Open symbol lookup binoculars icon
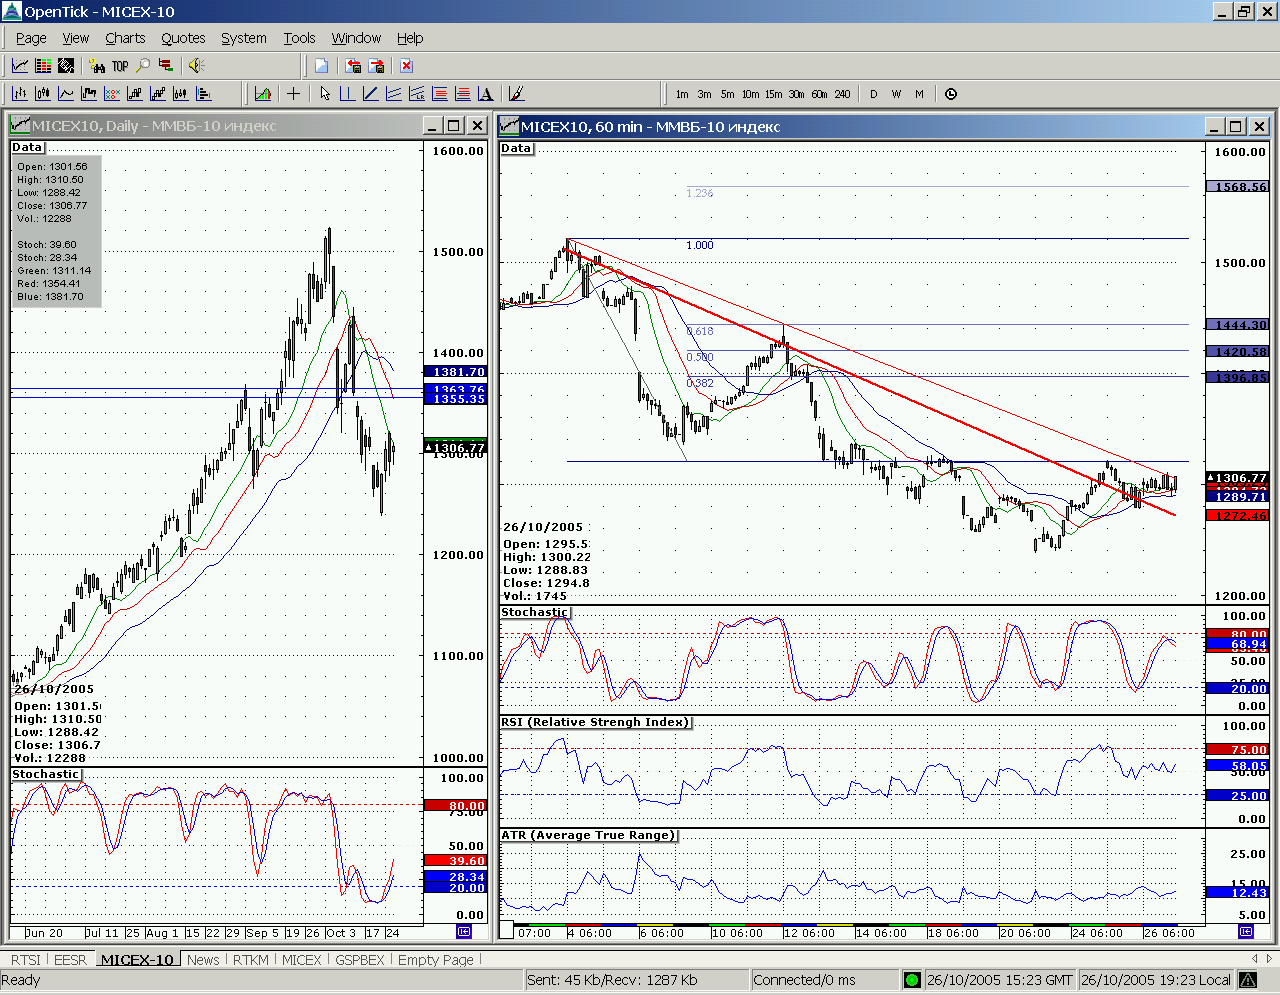 point(97,66)
